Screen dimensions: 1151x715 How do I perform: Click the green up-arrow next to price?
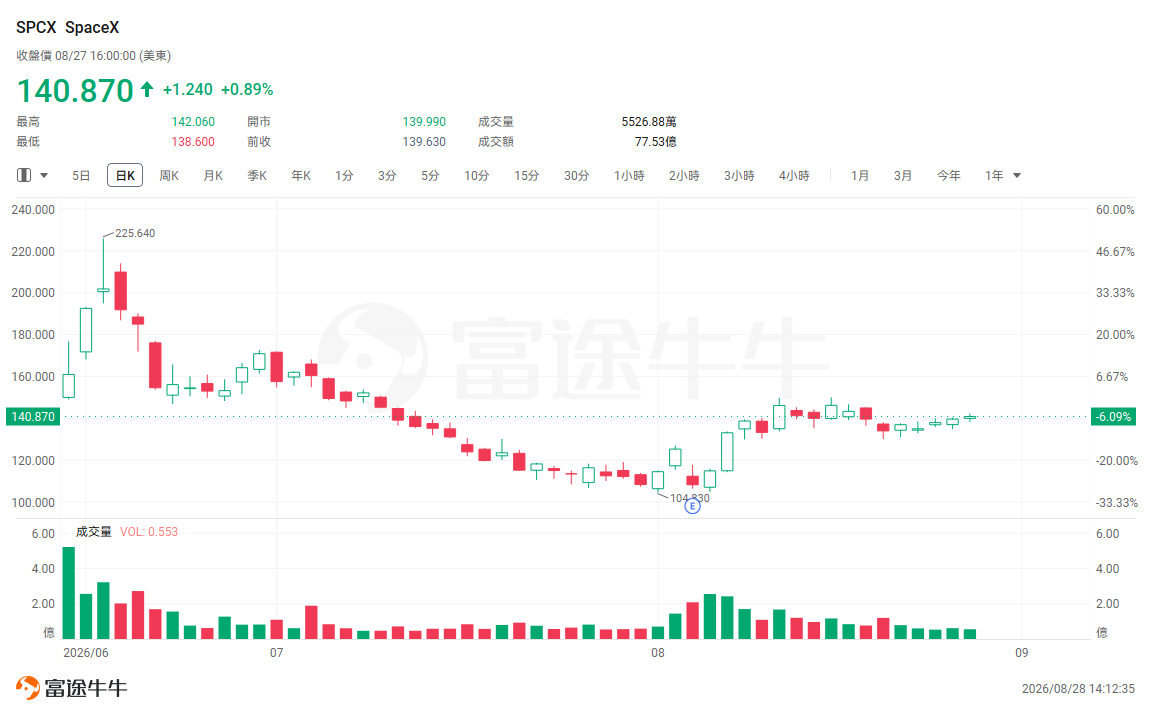pyautogui.click(x=147, y=90)
